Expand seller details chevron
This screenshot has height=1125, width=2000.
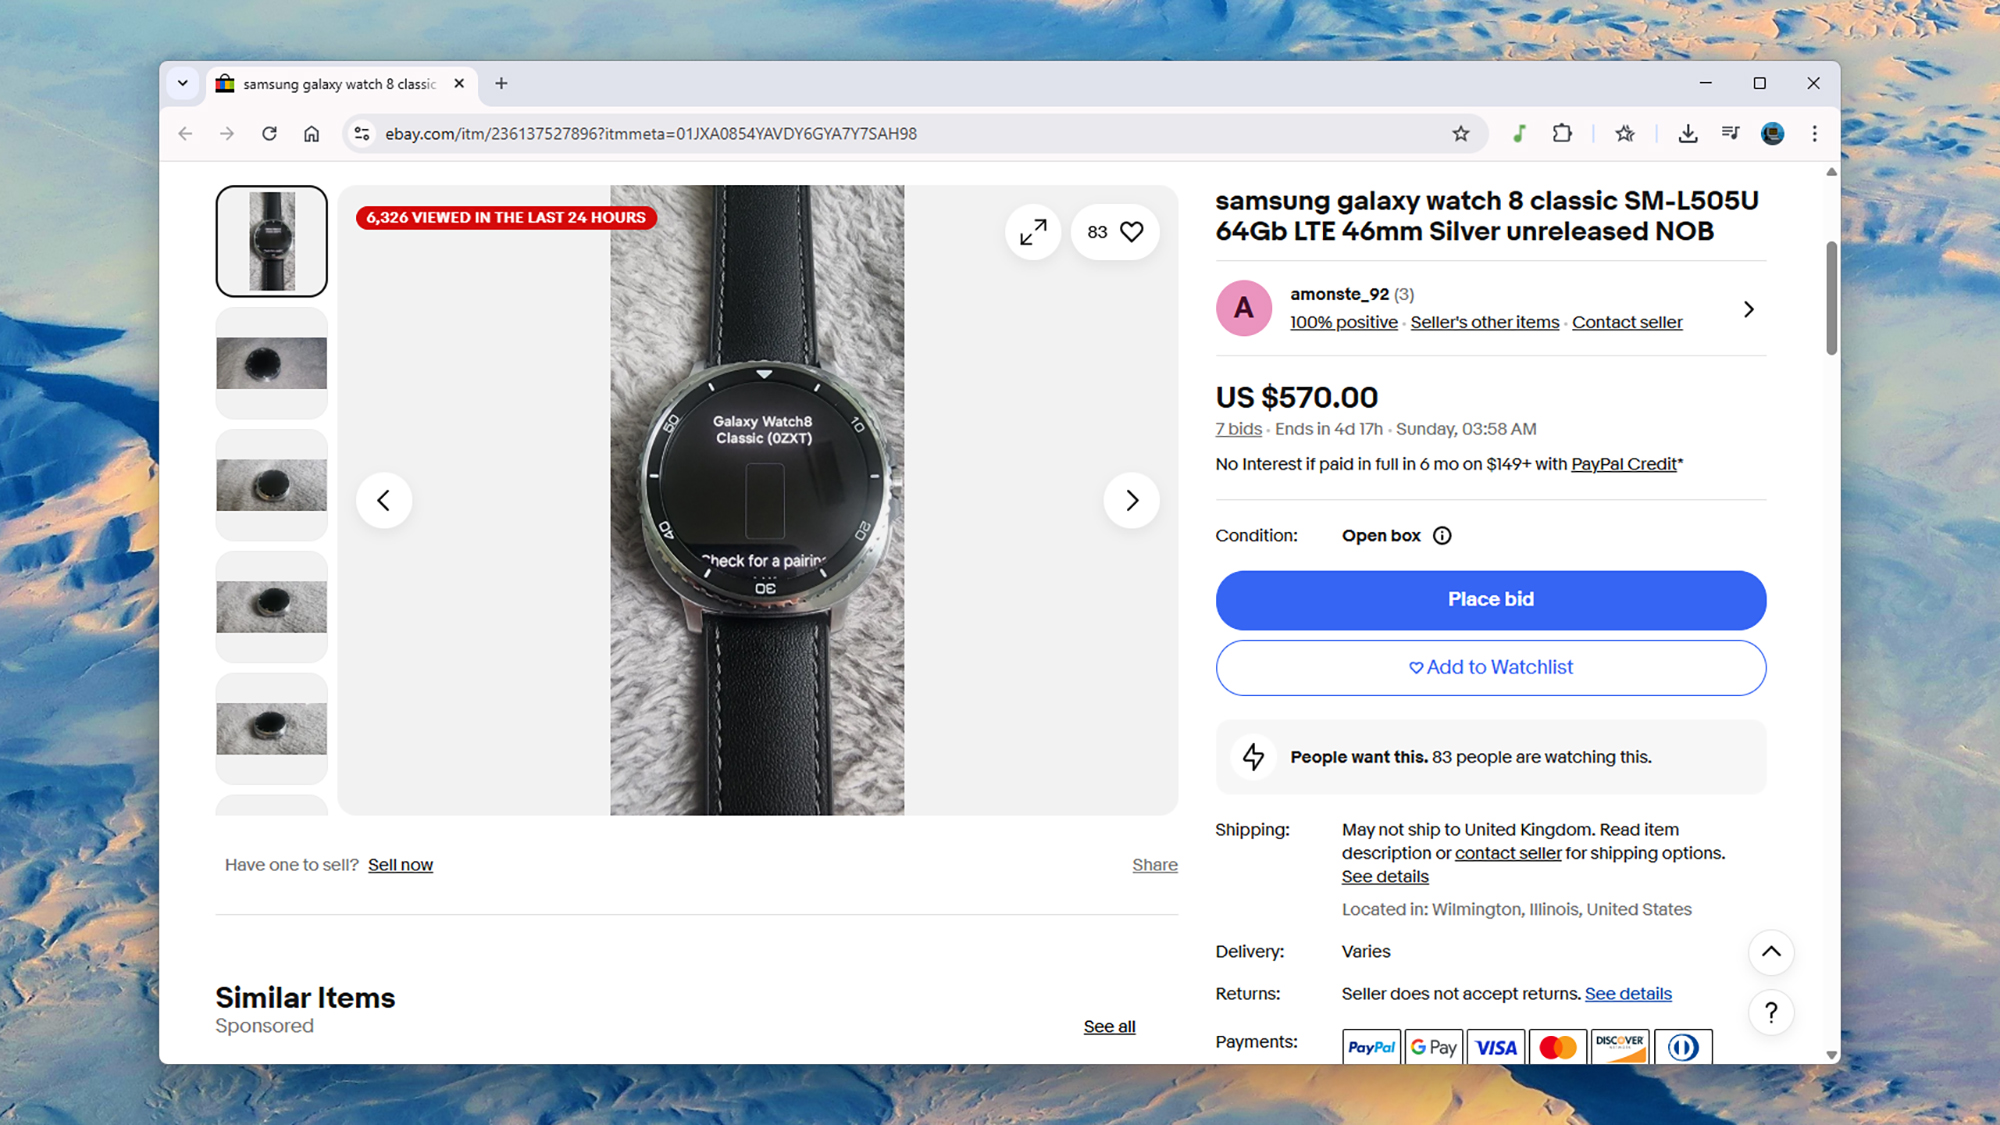point(1748,309)
